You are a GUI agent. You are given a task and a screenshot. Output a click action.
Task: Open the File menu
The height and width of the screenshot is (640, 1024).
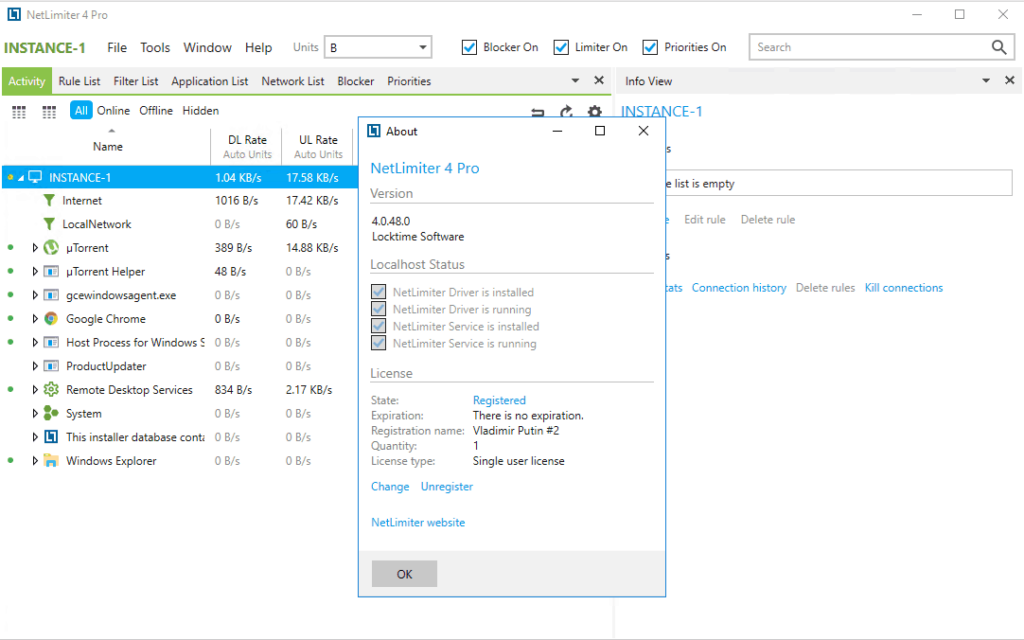pyautogui.click(x=117, y=47)
